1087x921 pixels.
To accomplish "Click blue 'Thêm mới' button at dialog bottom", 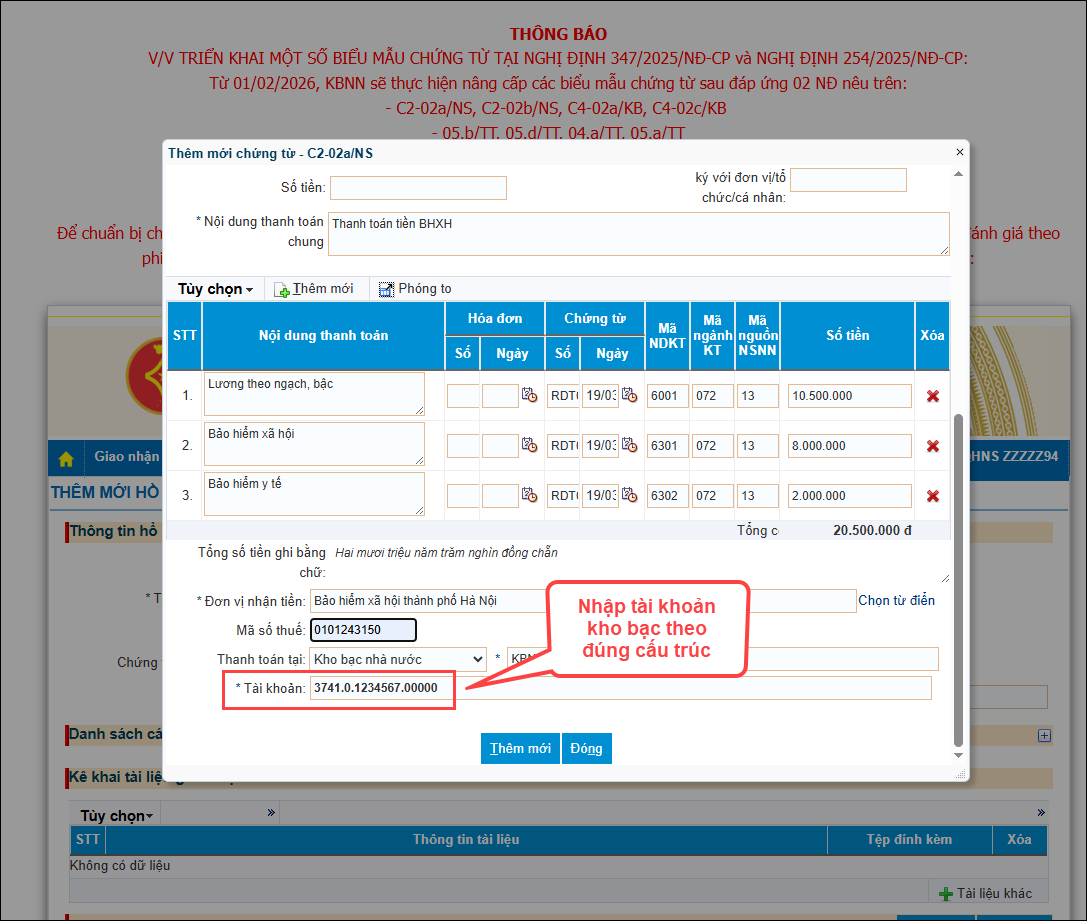I will tap(520, 748).
